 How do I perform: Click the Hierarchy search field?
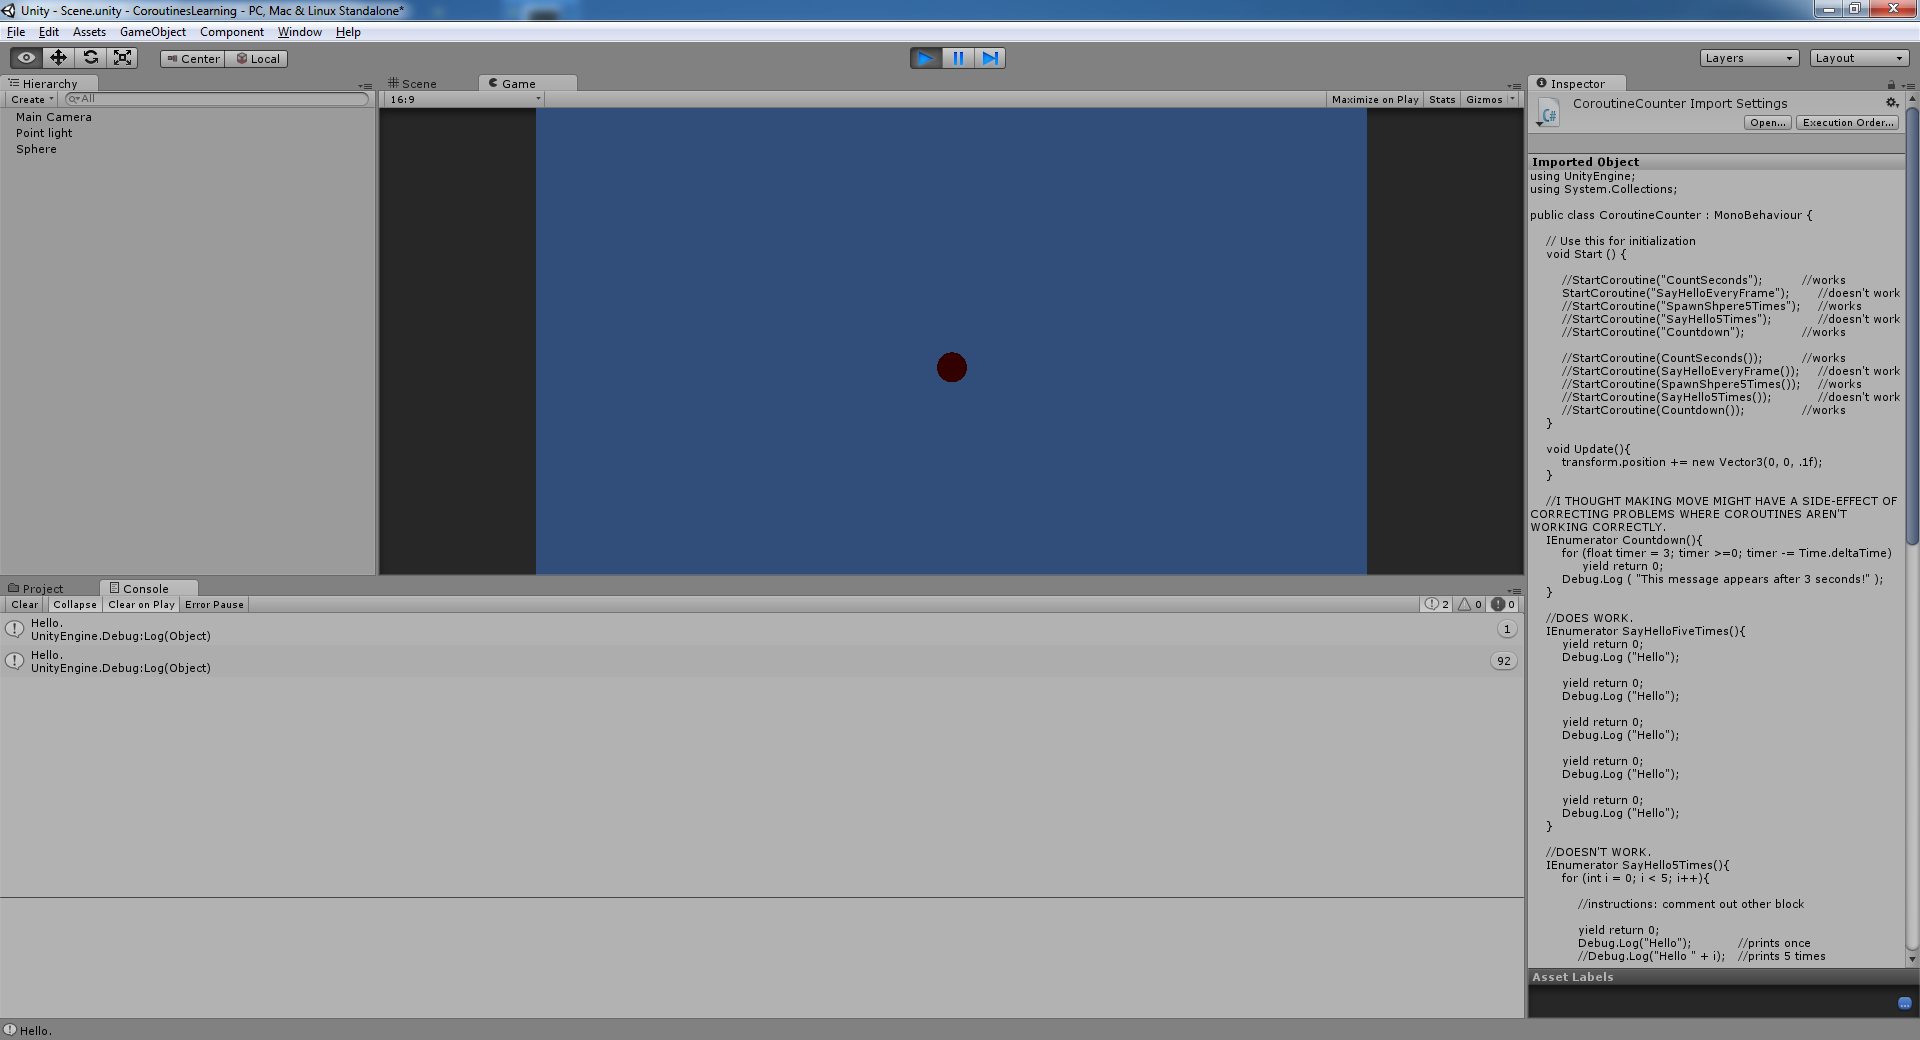(x=216, y=99)
